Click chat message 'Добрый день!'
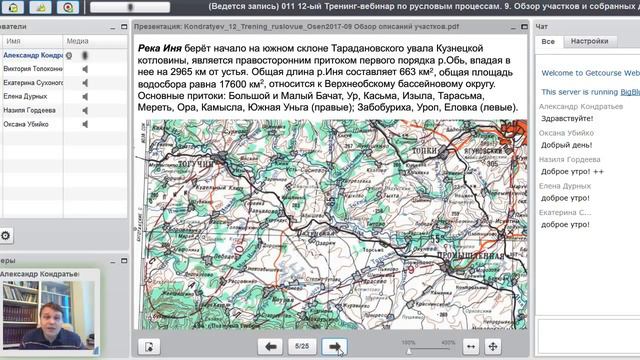This screenshot has height=360, width=640. pyautogui.click(x=567, y=145)
